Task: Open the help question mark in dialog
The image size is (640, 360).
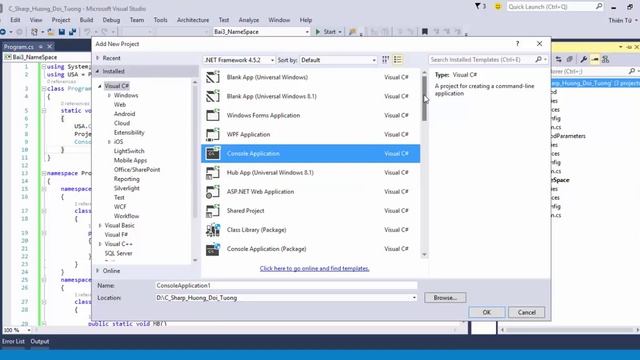Action: pos(517,44)
